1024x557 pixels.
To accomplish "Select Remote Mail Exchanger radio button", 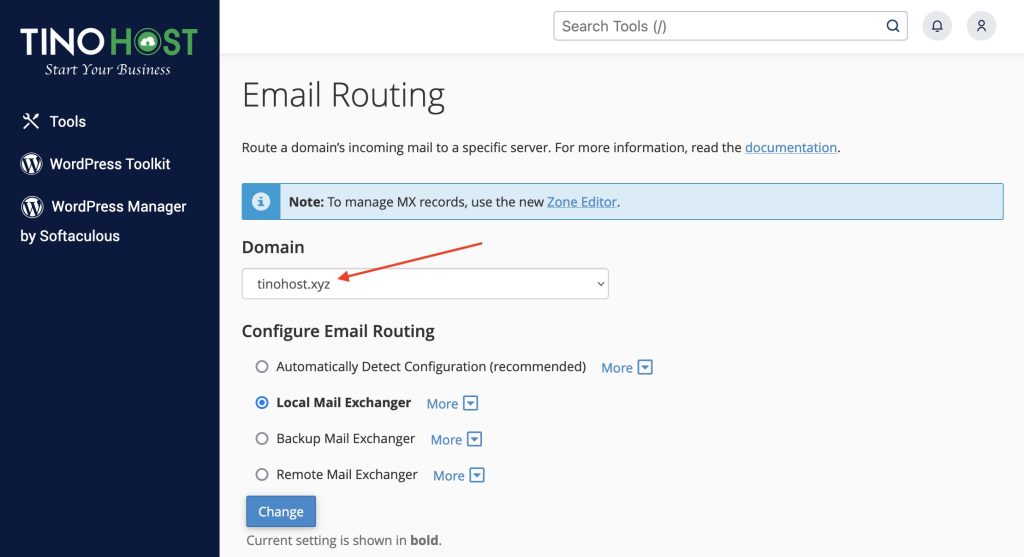I will [262, 474].
